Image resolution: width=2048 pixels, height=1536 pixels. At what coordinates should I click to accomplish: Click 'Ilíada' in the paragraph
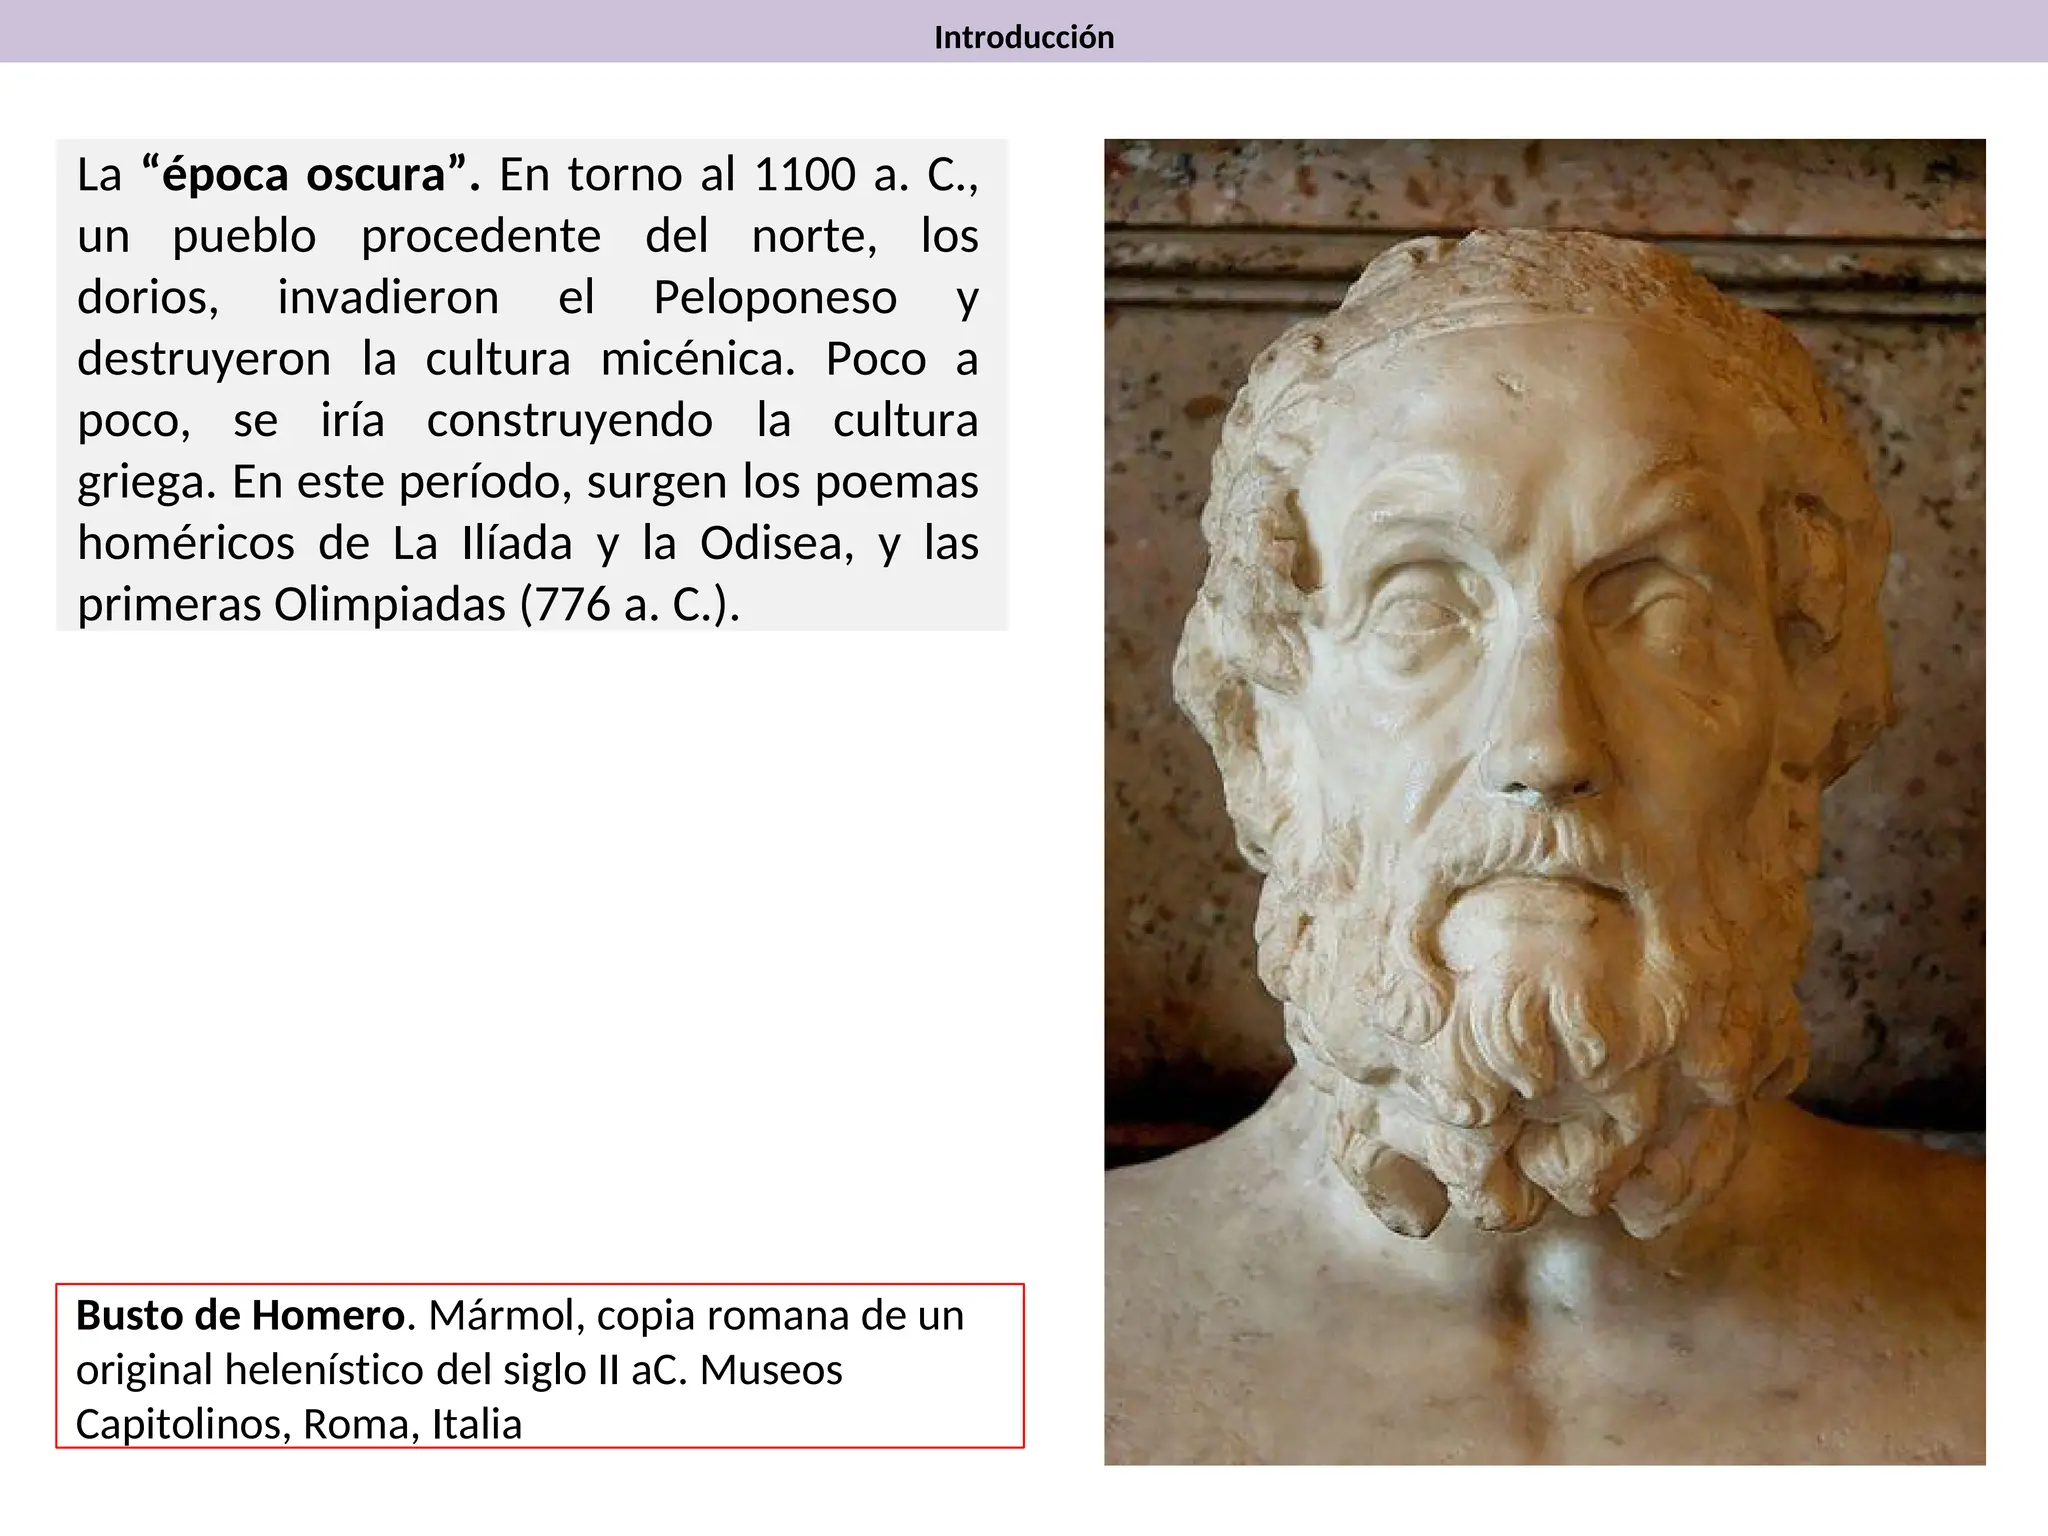coord(517,544)
